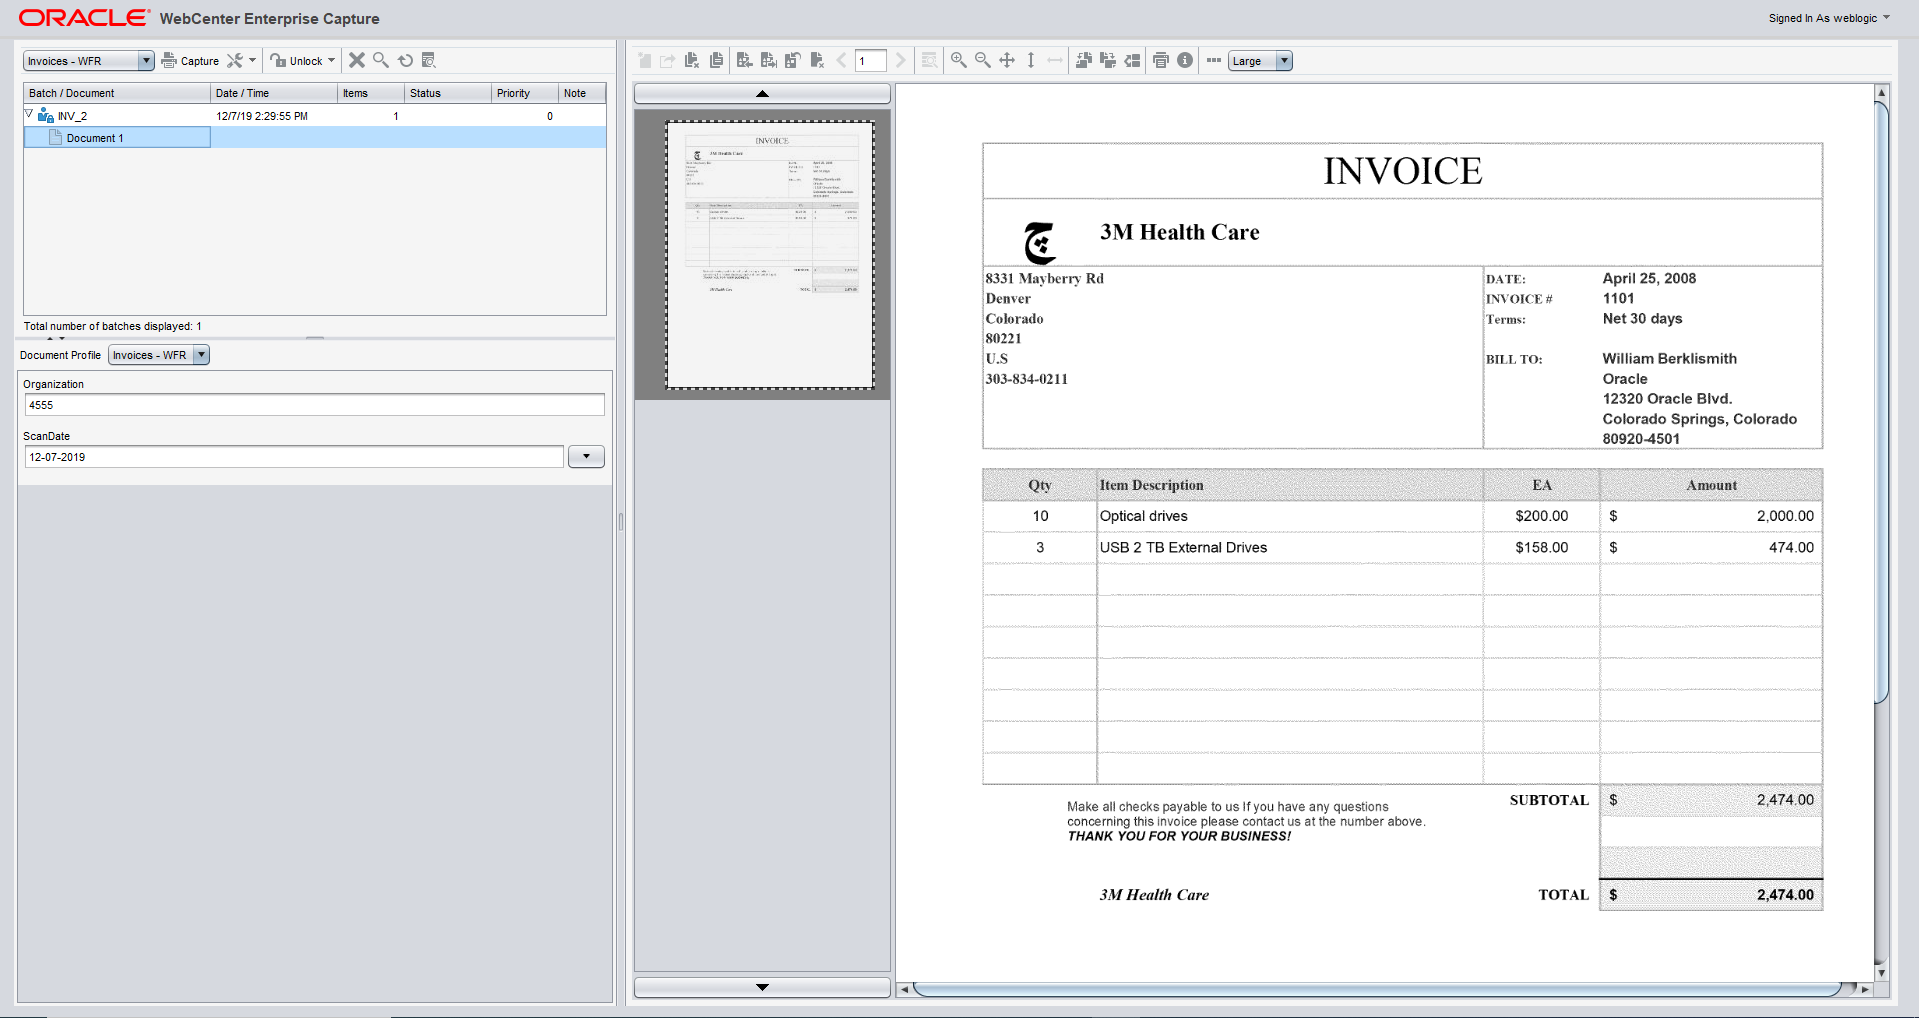Click the capture settings wrench icon
This screenshot has height=1018, width=1919.
[x=235, y=60]
